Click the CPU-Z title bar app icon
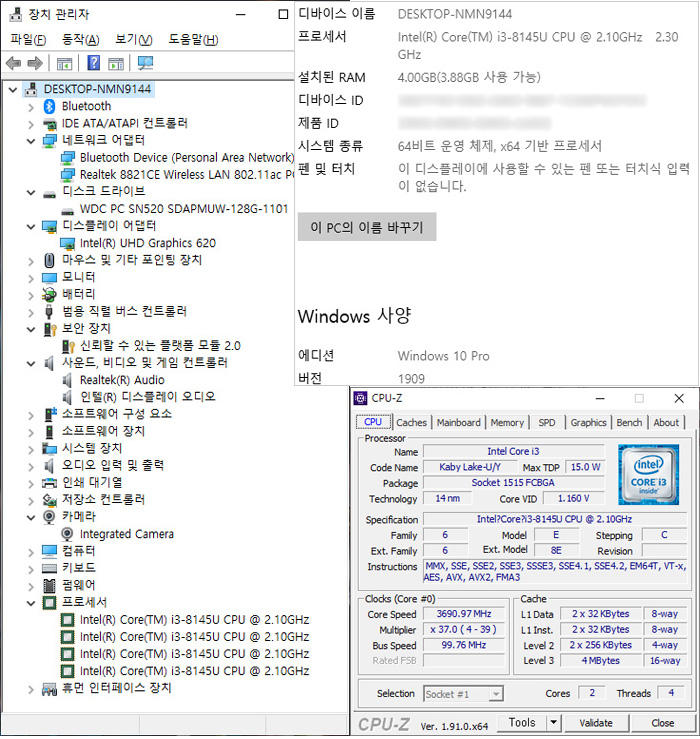 click(361, 399)
